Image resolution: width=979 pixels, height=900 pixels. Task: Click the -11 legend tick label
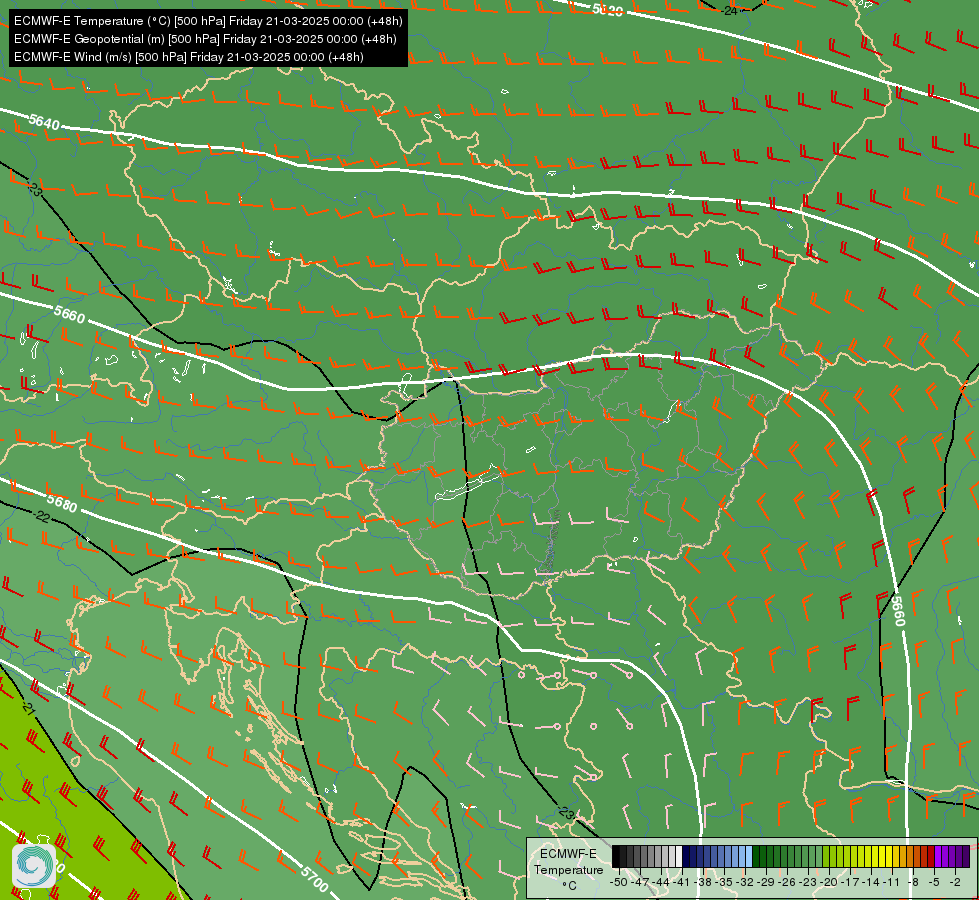[x=892, y=882]
